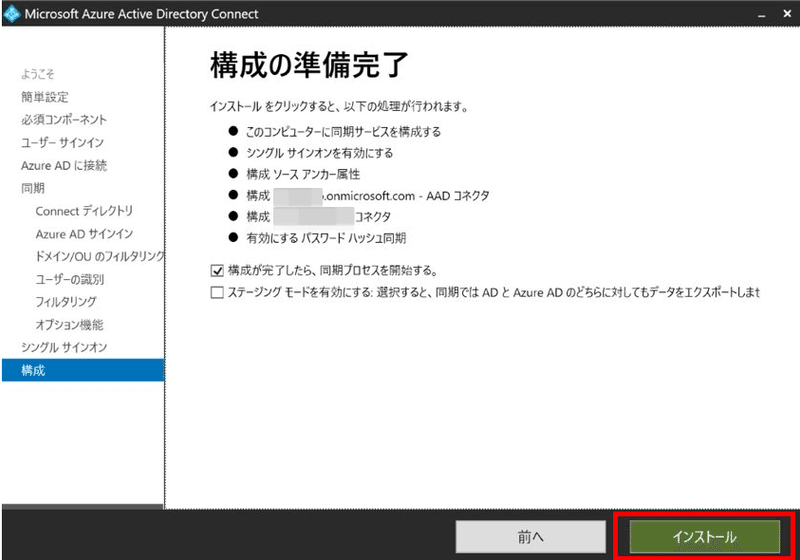Go to Azure AD に接続 step

[64, 165]
